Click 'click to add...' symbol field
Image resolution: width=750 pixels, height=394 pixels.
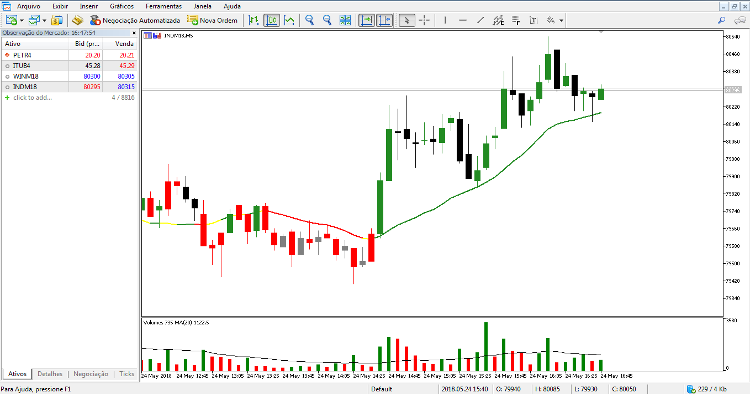[x=33, y=98]
